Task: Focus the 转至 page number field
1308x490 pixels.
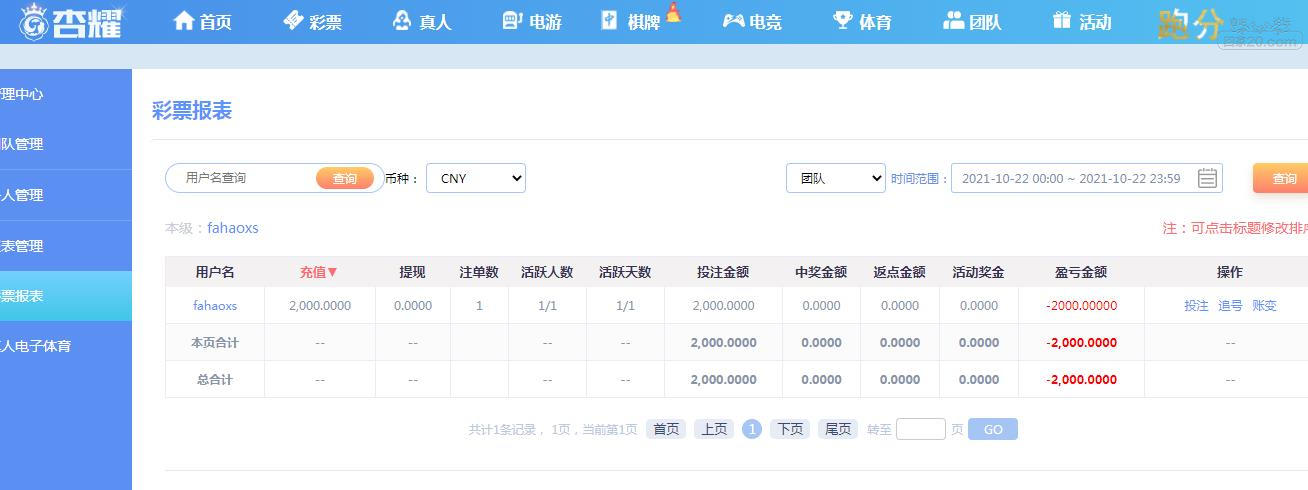Action: pos(921,429)
